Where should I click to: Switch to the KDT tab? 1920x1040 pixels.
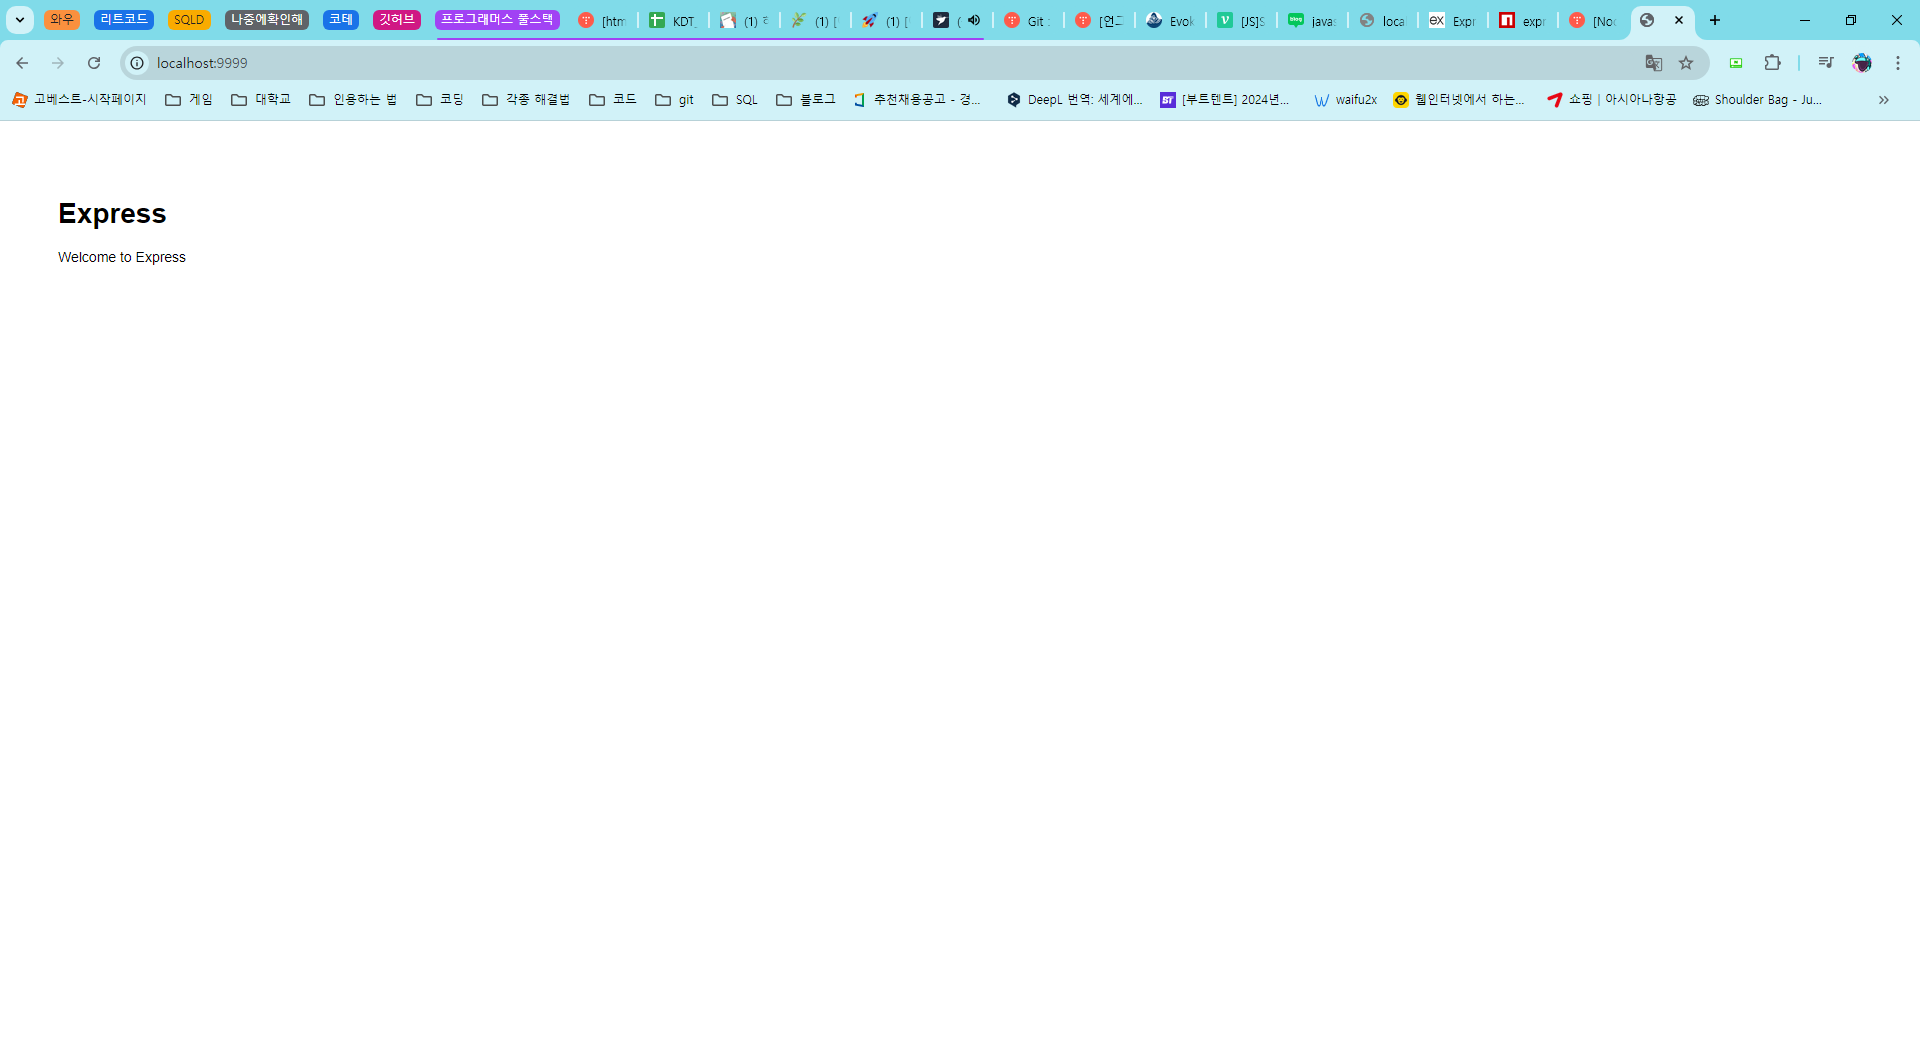tap(673, 21)
